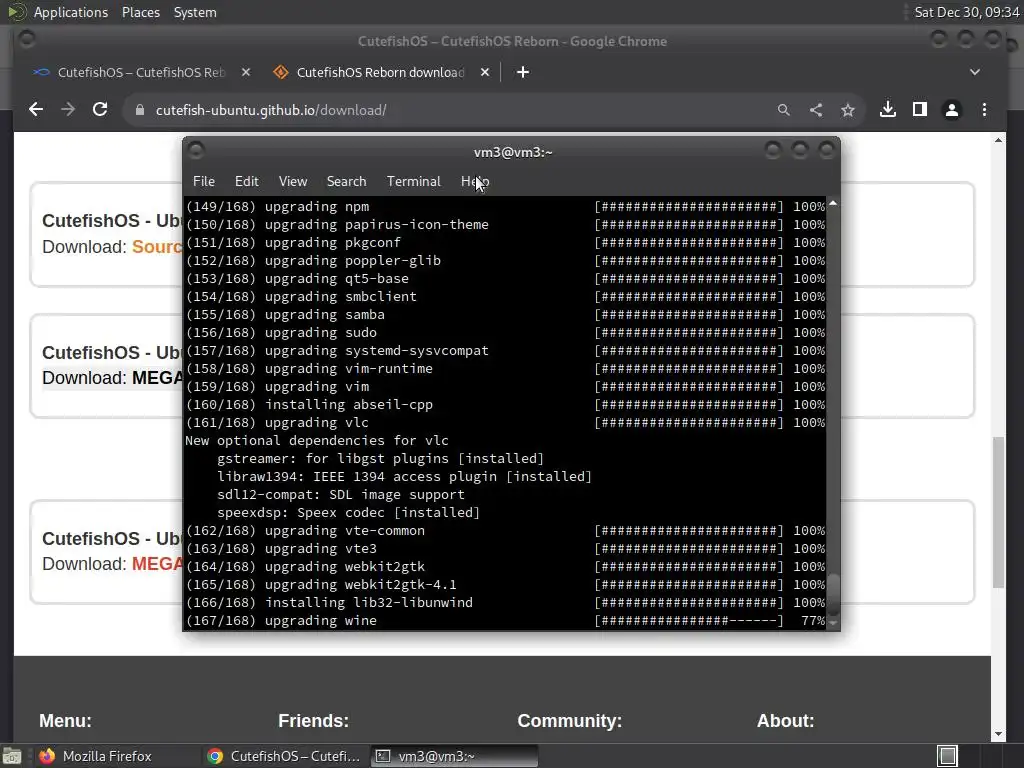
Task: Click the Menu: footer heading
Action: [x=65, y=721]
